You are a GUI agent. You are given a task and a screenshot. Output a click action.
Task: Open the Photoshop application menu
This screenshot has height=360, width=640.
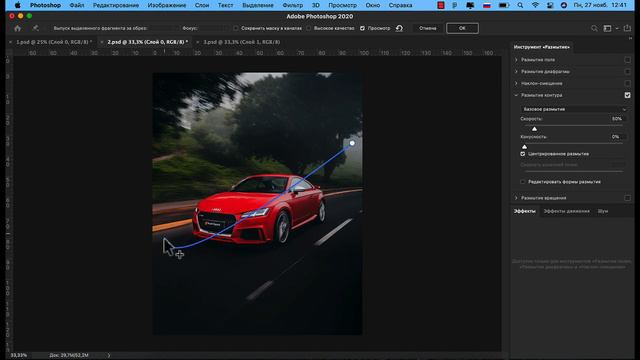pos(45,5)
